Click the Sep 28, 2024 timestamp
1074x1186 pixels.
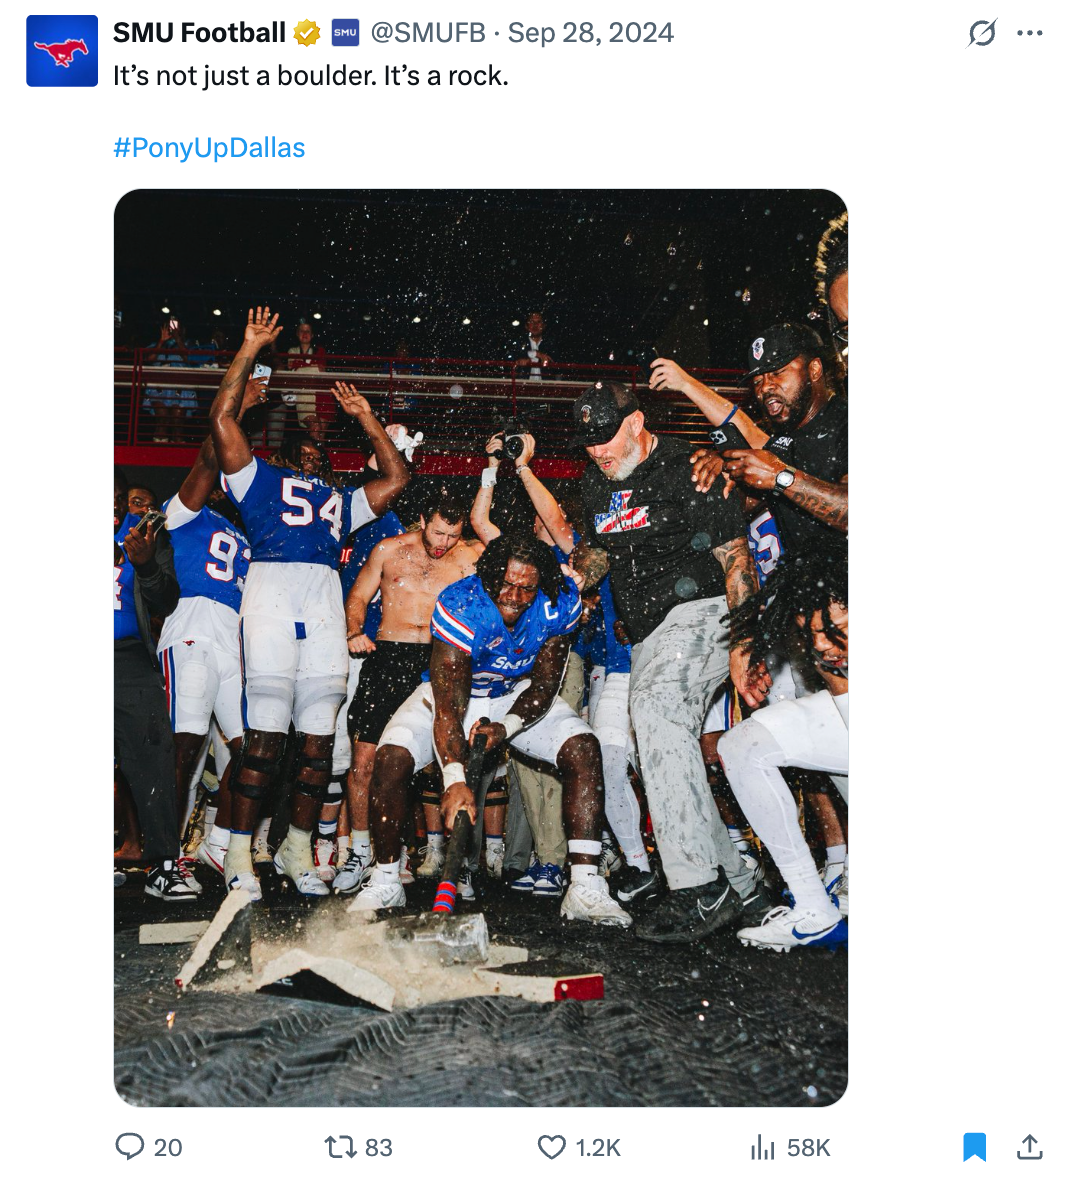pyautogui.click(x=591, y=33)
